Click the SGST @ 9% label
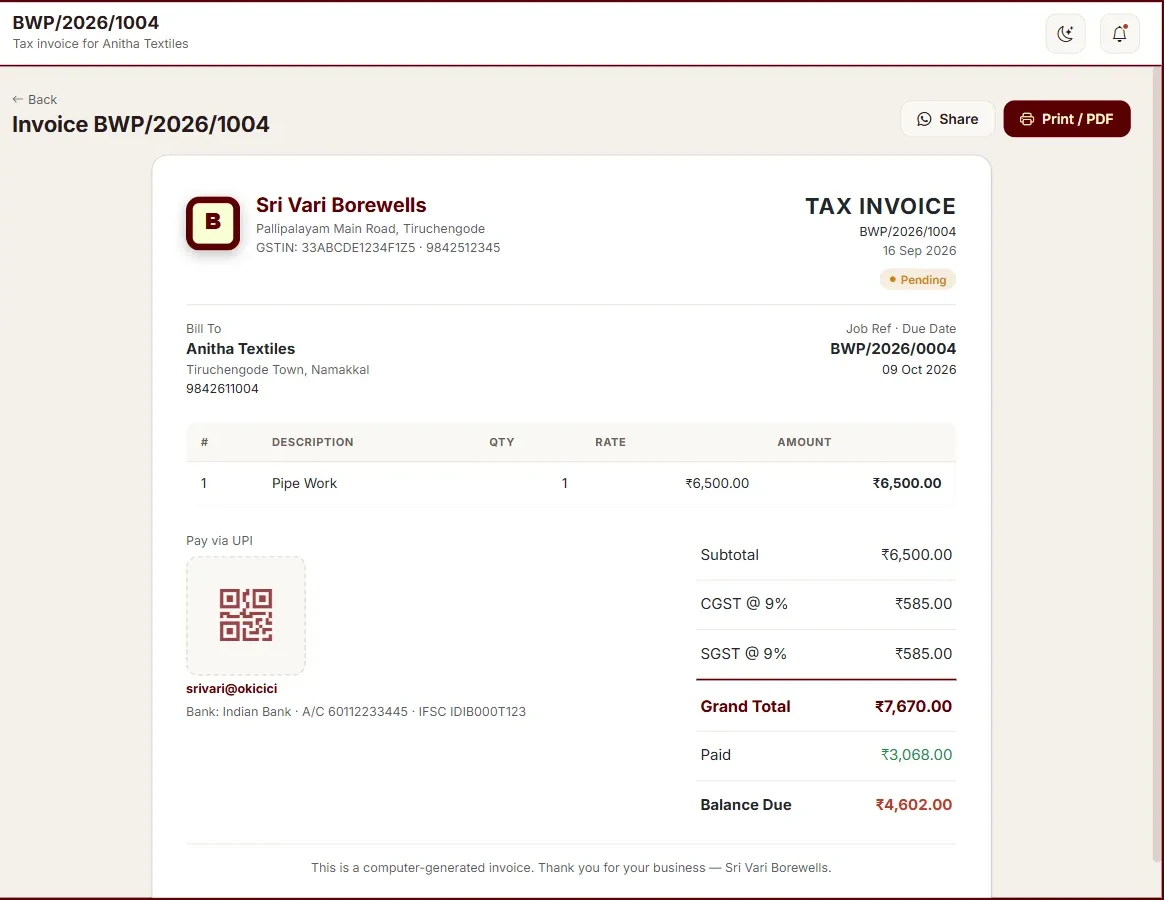This screenshot has width=1164, height=900. point(743,653)
